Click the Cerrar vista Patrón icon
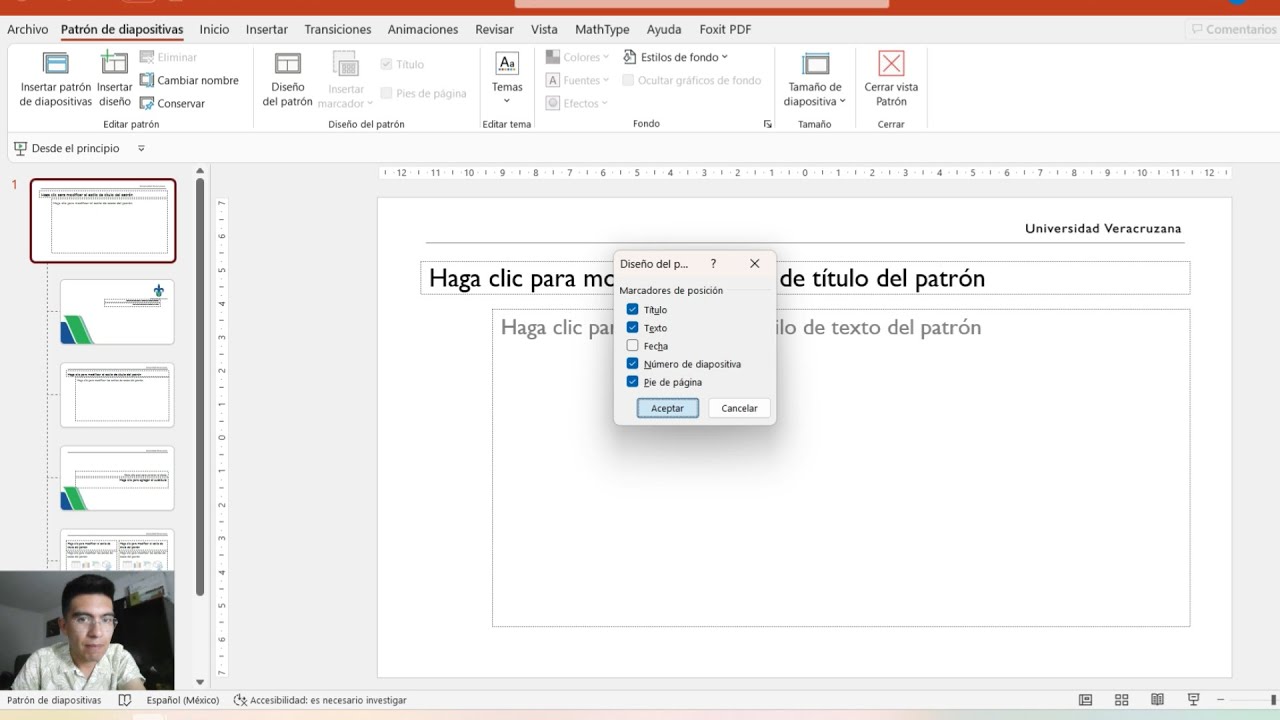This screenshot has height=720, width=1280. pos(891,79)
